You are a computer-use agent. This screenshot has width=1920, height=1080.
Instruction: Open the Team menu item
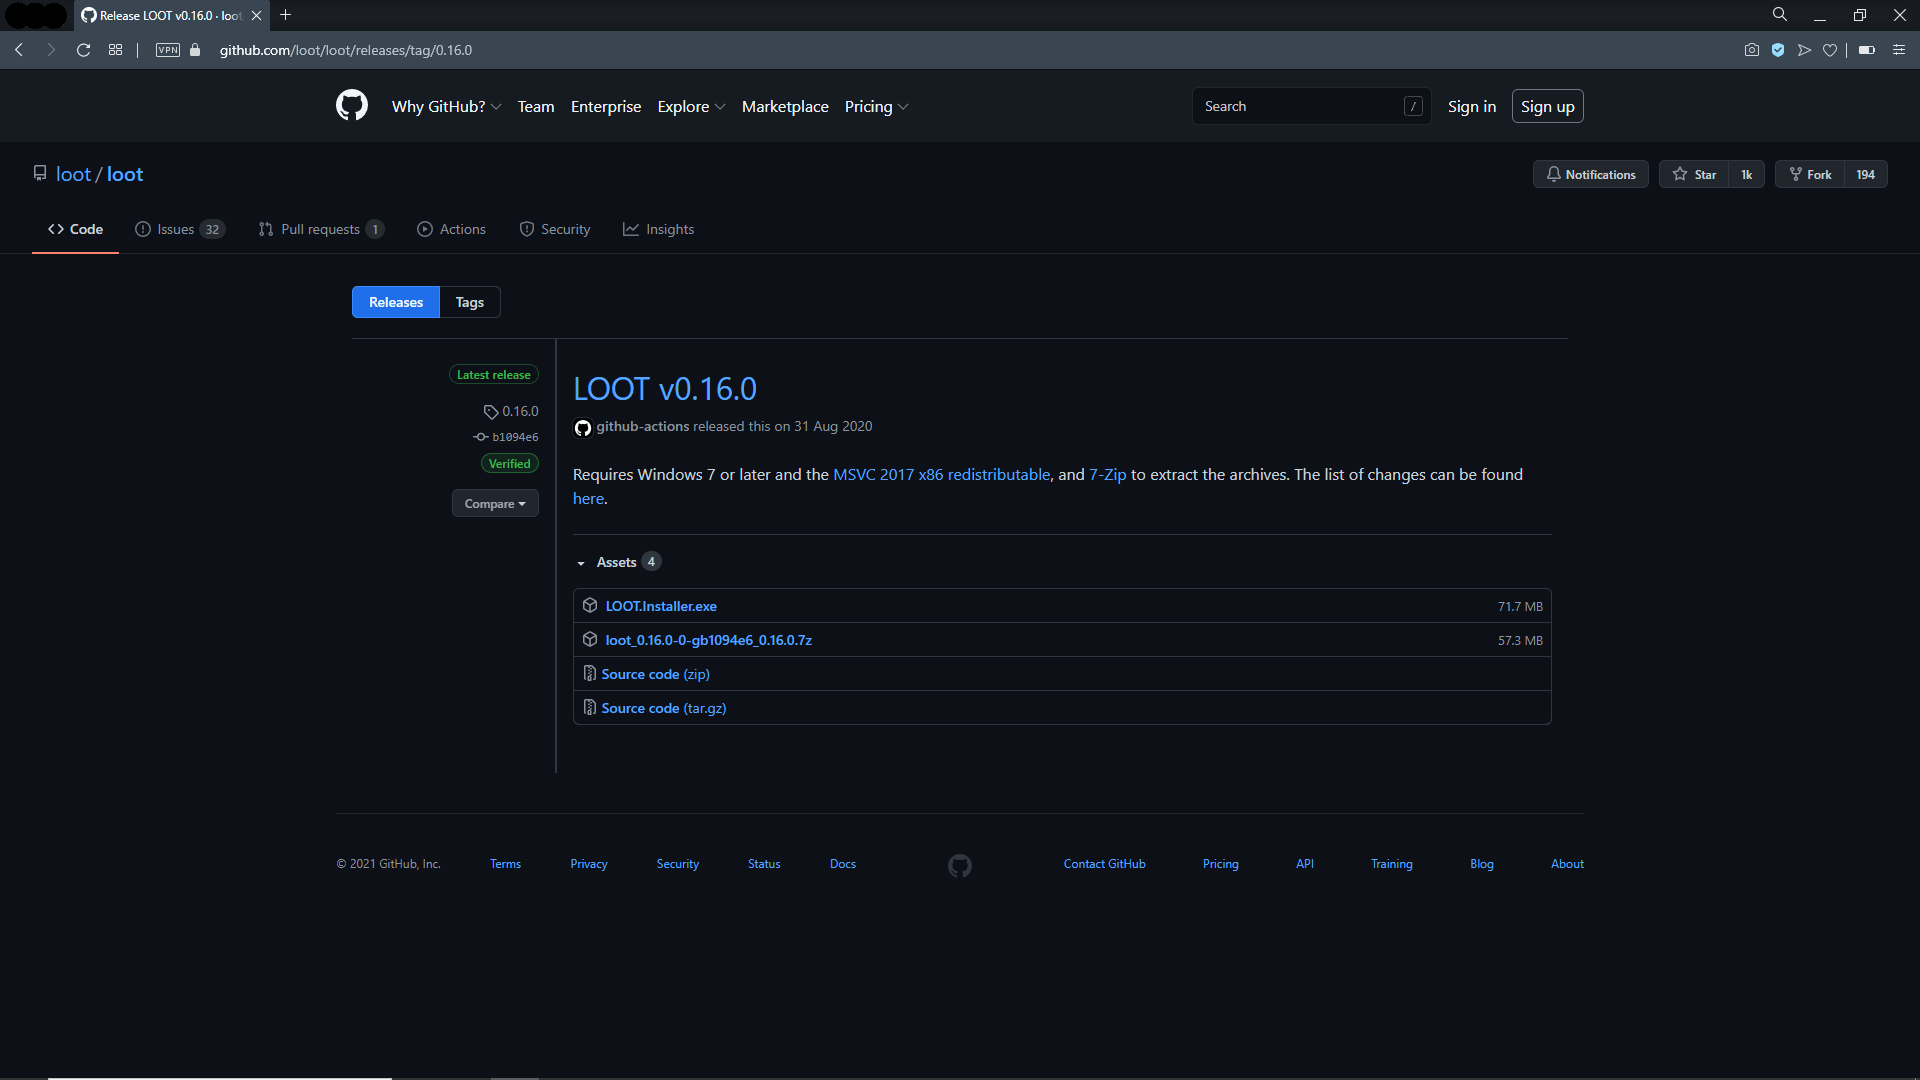pyautogui.click(x=536, y=107)
